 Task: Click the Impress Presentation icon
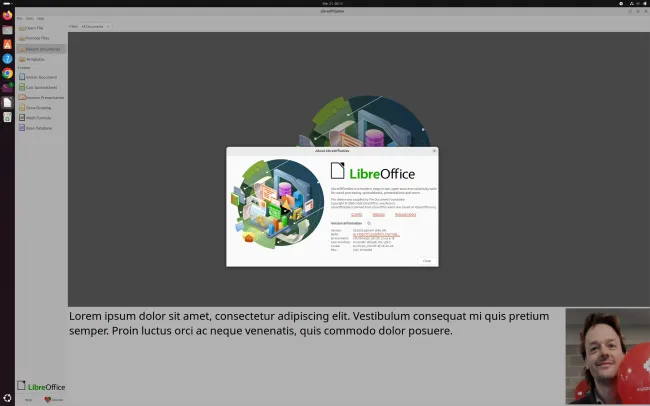point(22,97)
